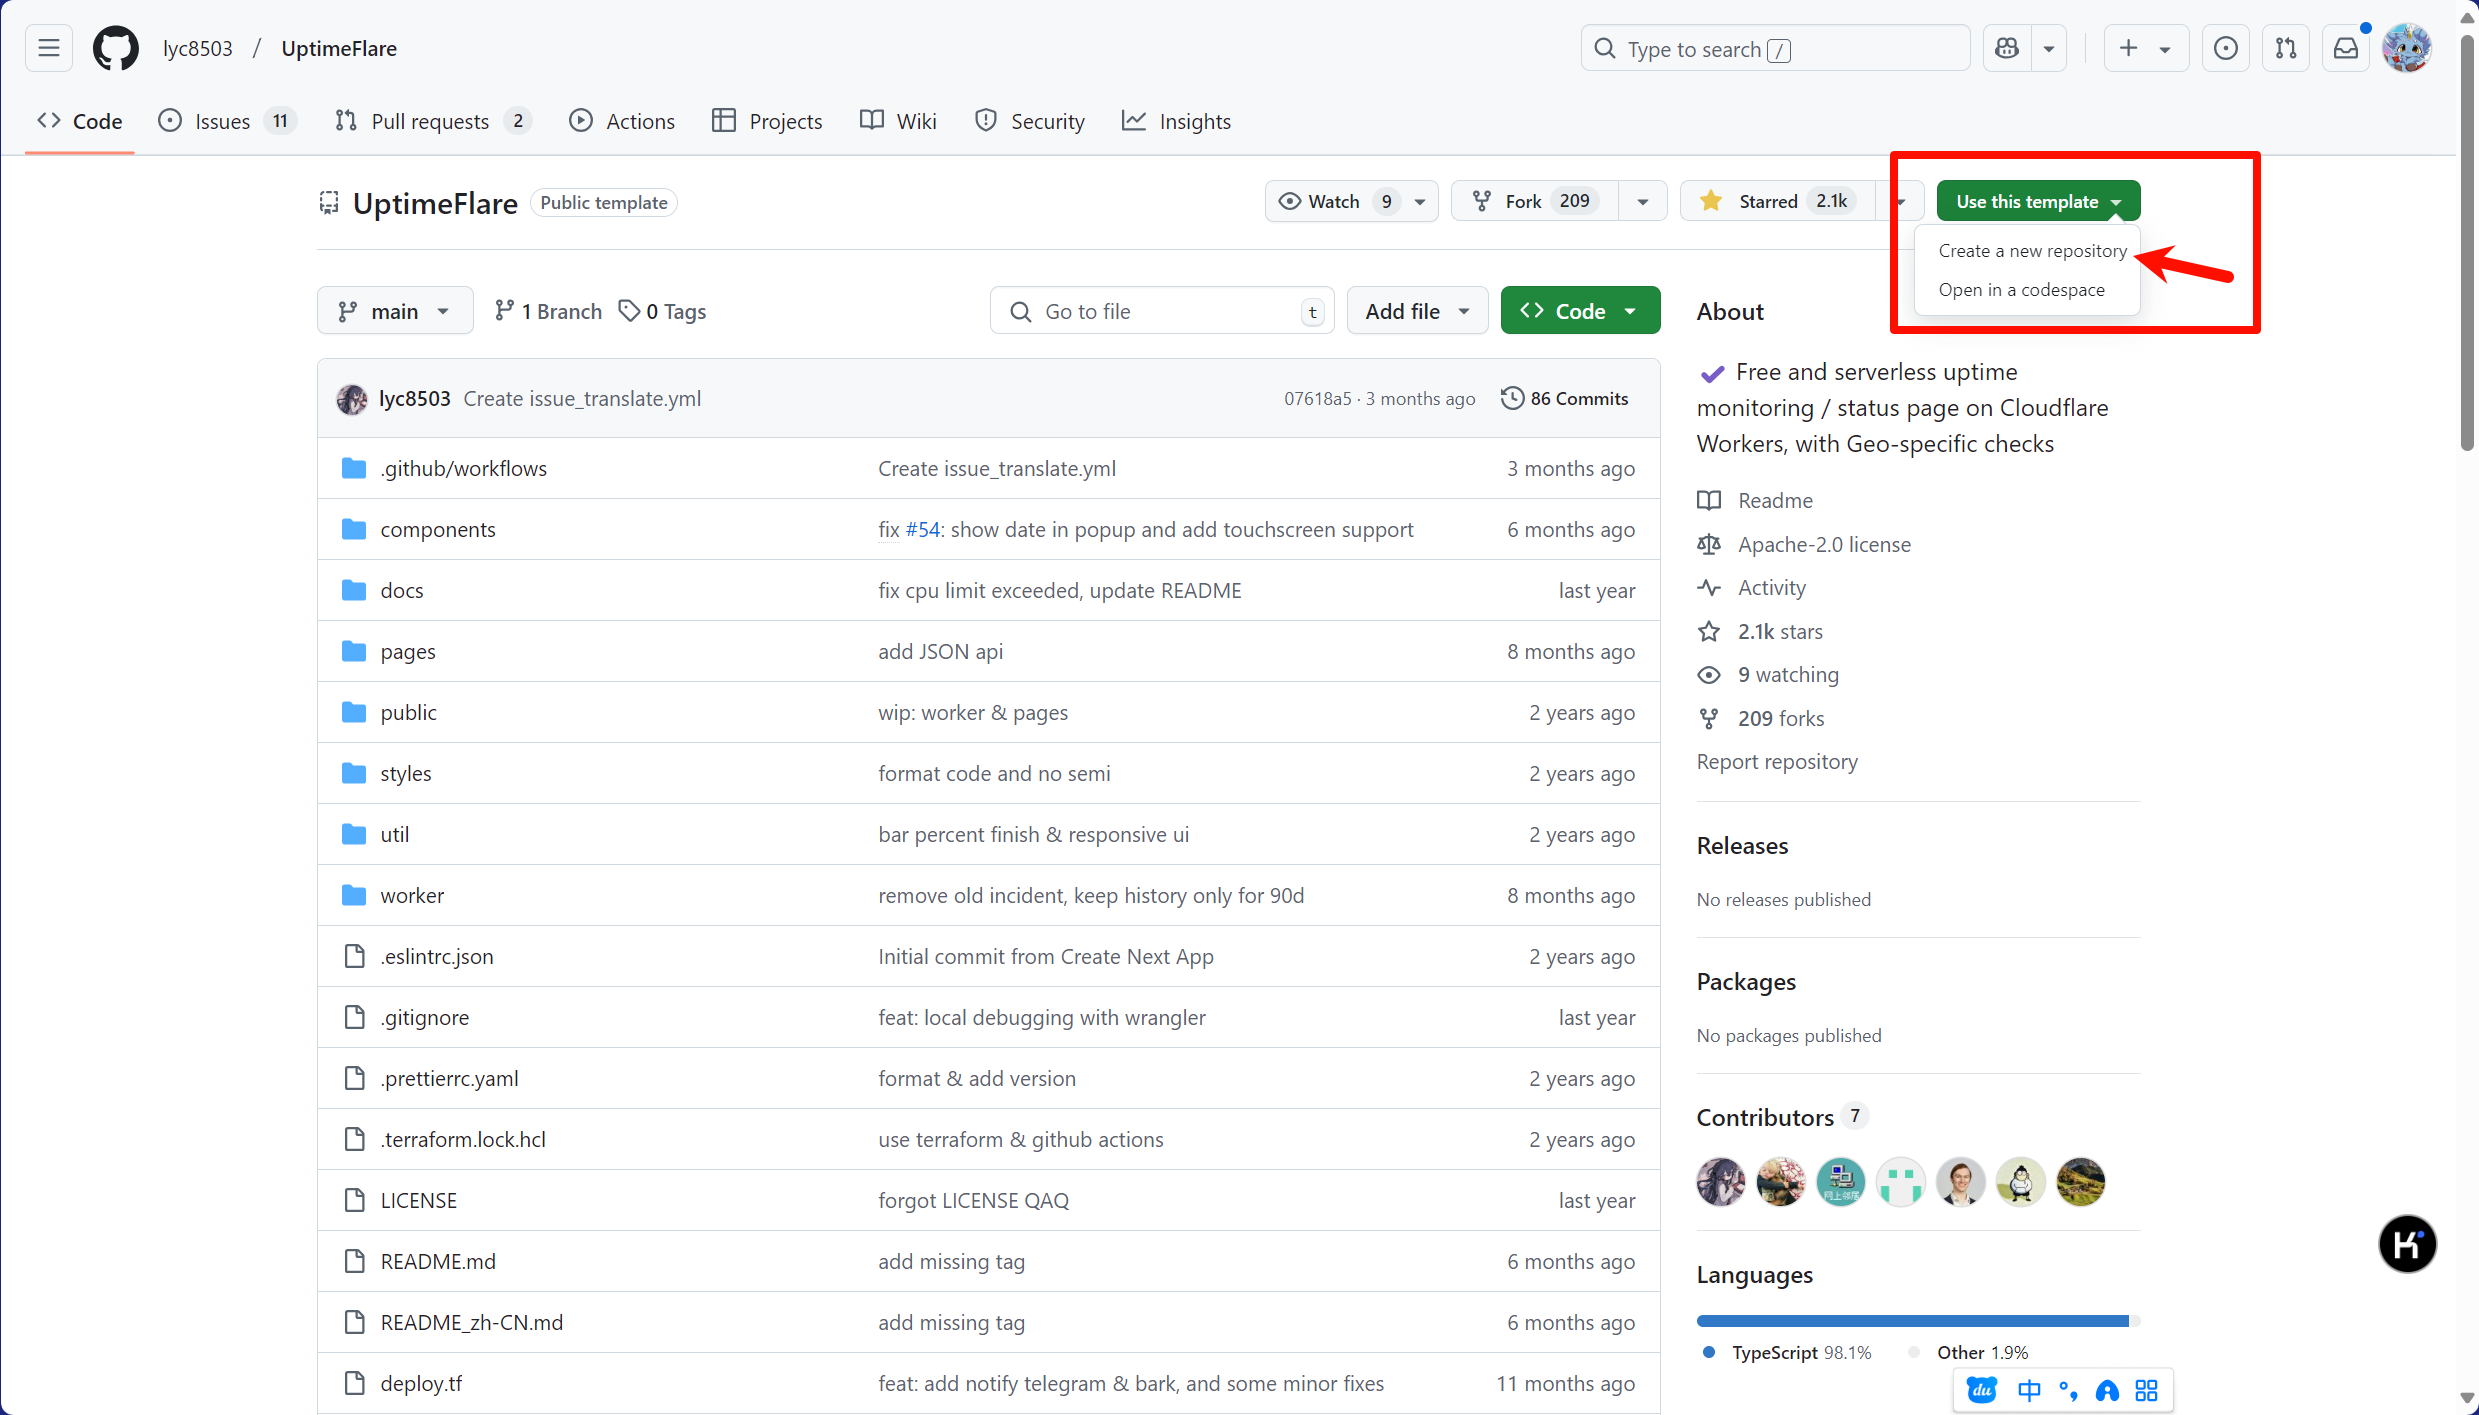Open the user avatar menu
2479x1415 pixels.
tap(2406, 48)
